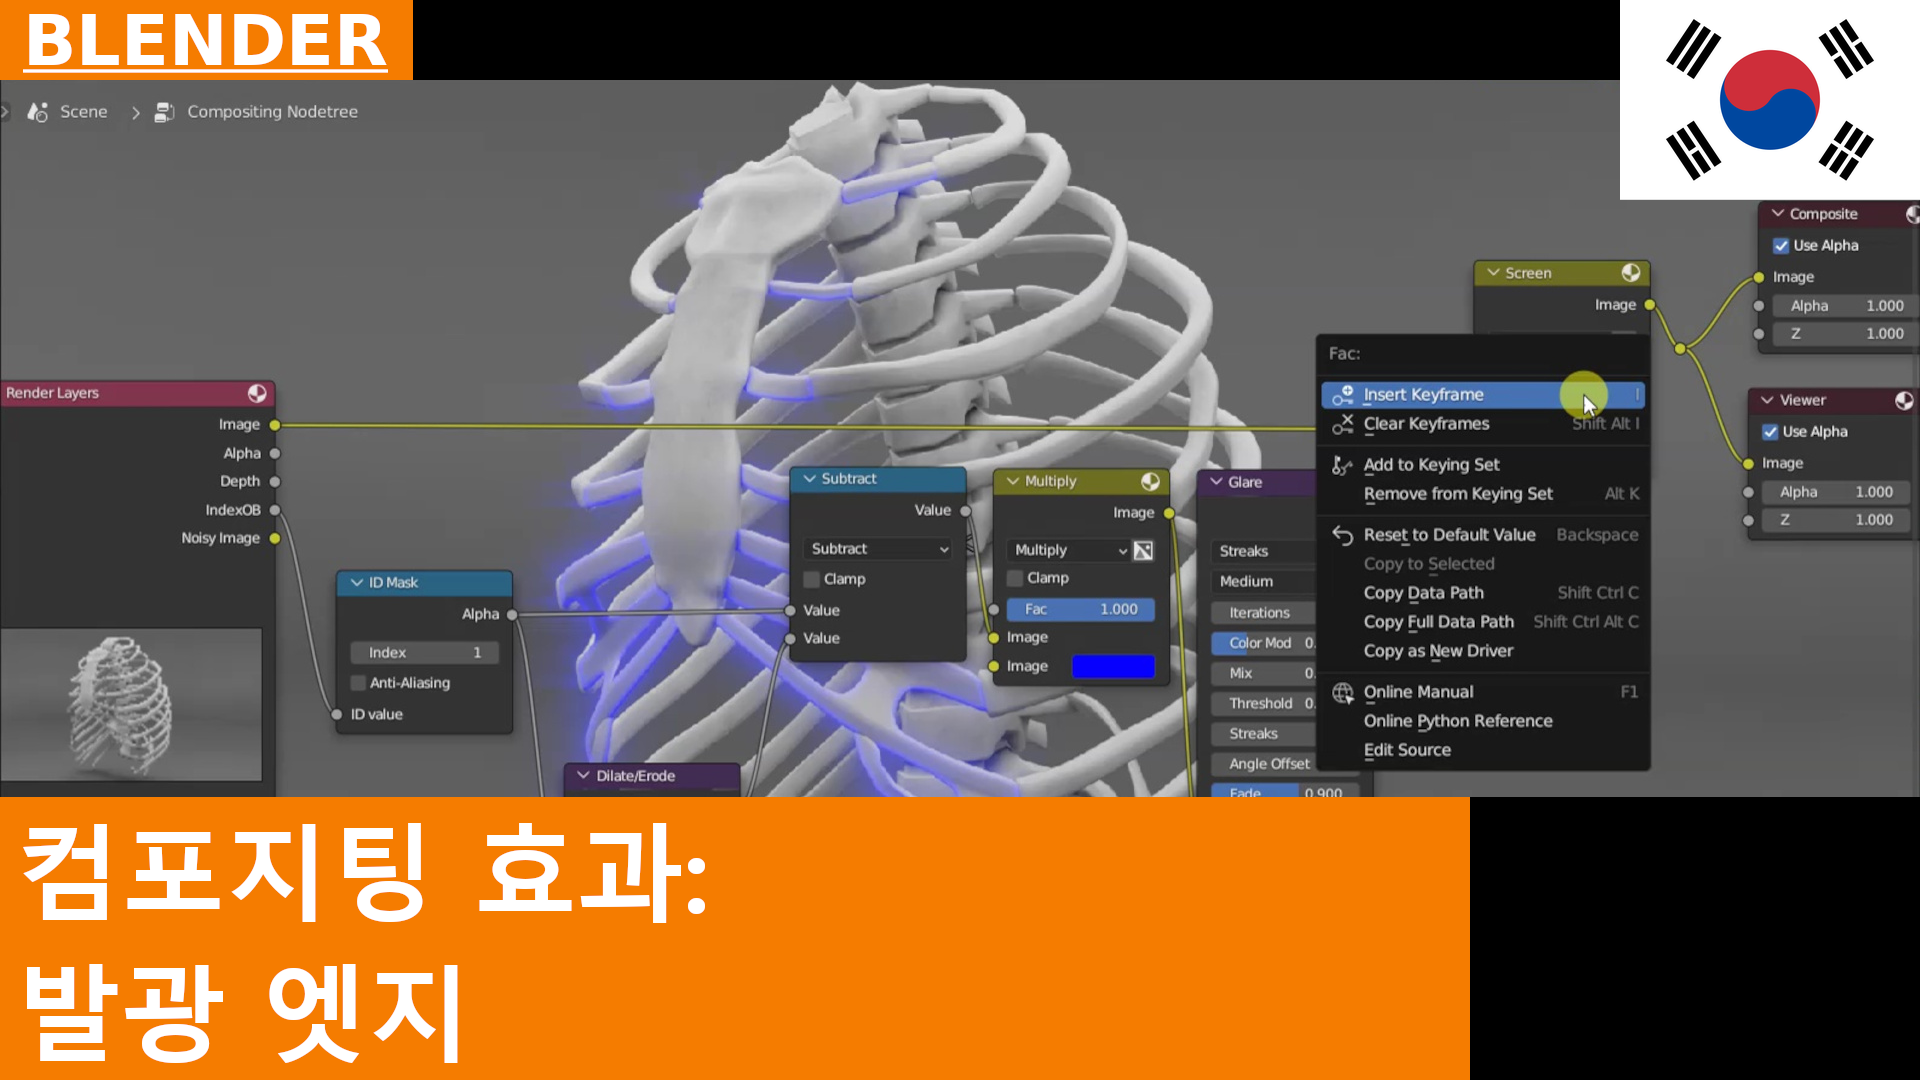Open the Multiply blend type dropdown
The height and width of the screenshot is (1080, 1920).
point(1067,550)
